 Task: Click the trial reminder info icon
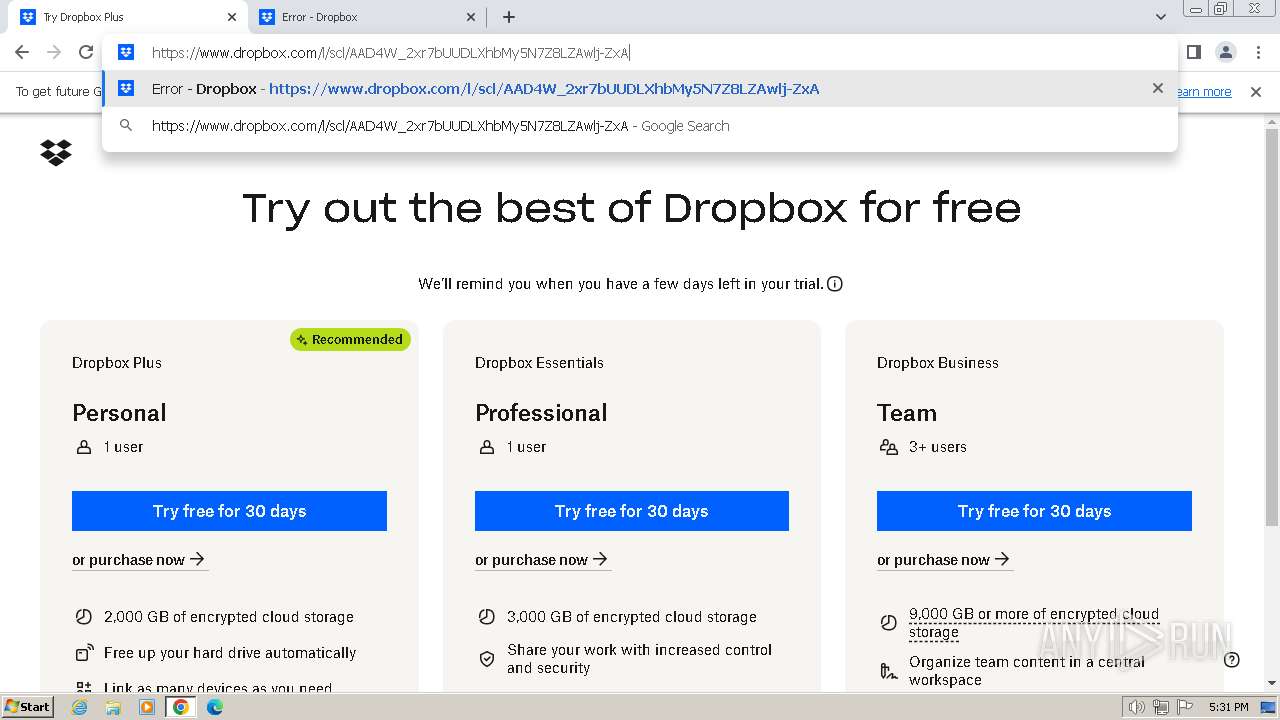[835, 284]
